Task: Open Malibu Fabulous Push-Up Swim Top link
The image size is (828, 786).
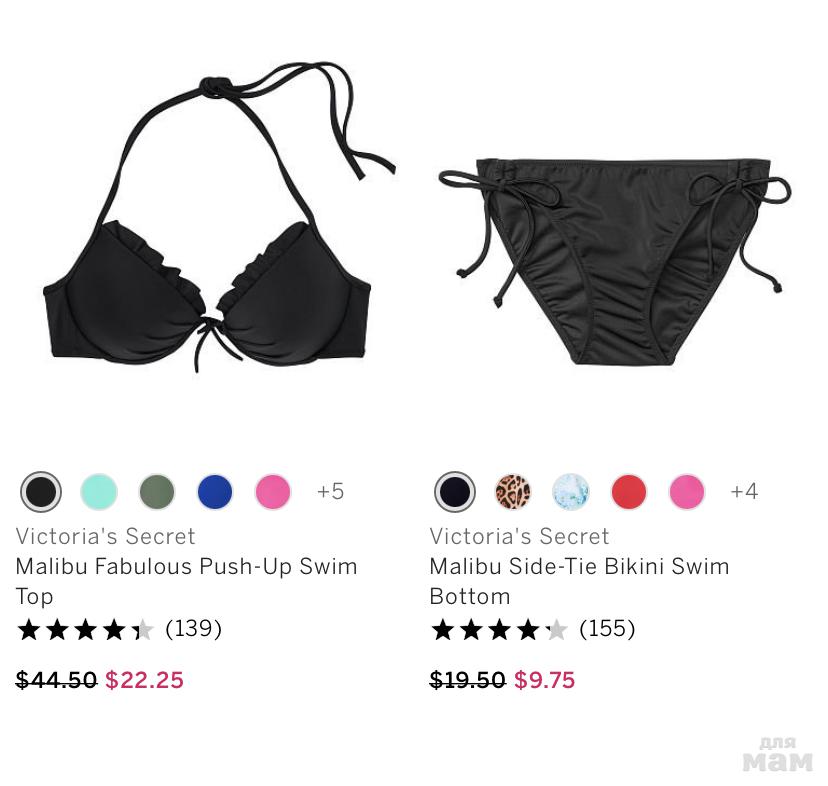Action: [x=186, y=581]
